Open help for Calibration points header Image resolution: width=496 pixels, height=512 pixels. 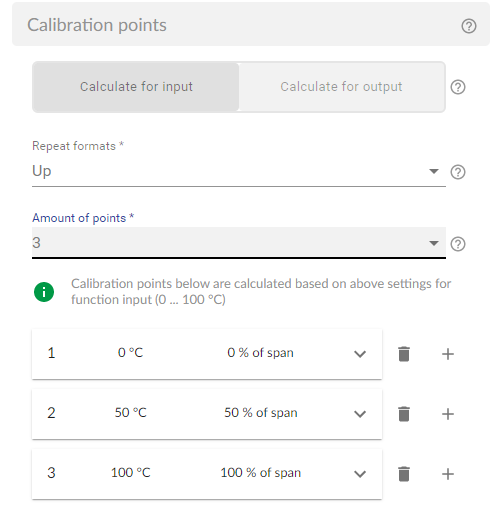tap(469, 26)
